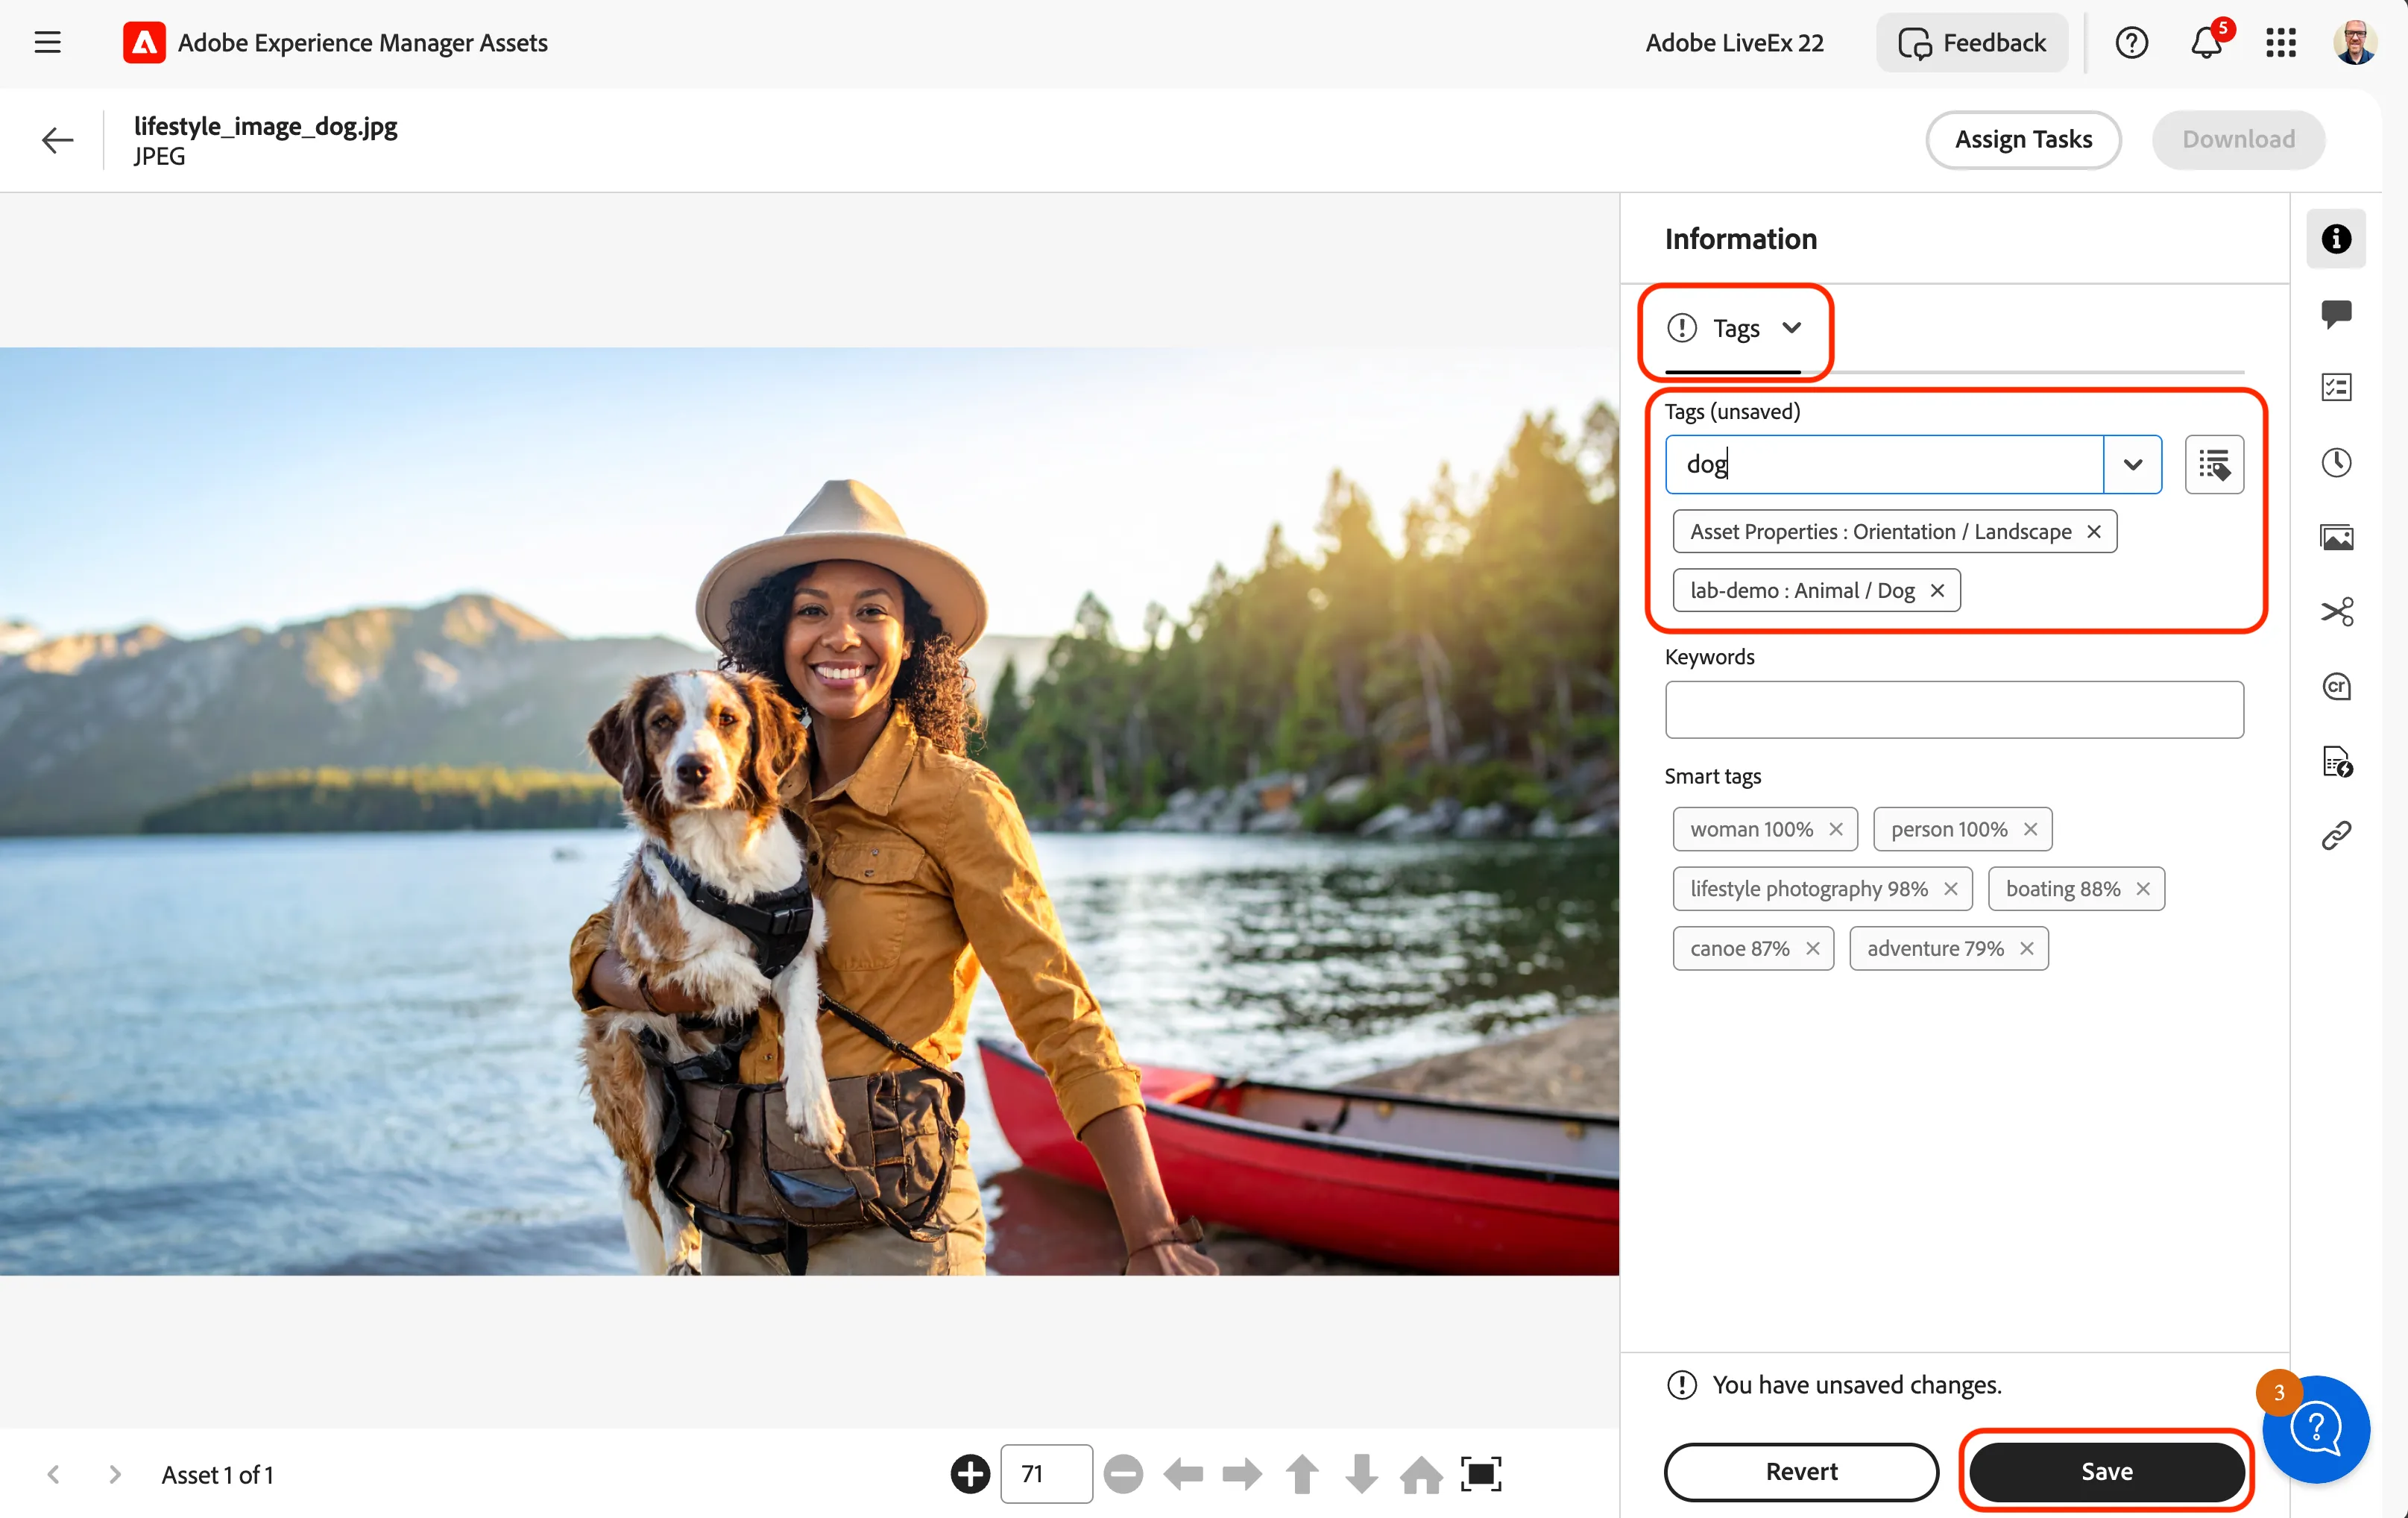Image resolution: width=2408 pixels, height=1518 pixels.
Task: Open the renditions image icon
Action: coord(2336,537)
